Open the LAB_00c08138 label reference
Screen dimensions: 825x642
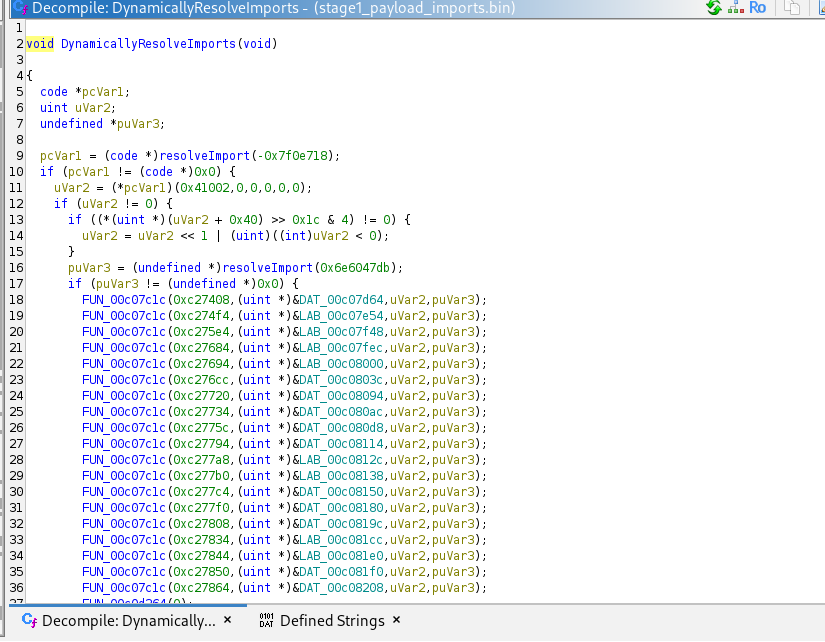pyautogui.click(x=341, y=475)
